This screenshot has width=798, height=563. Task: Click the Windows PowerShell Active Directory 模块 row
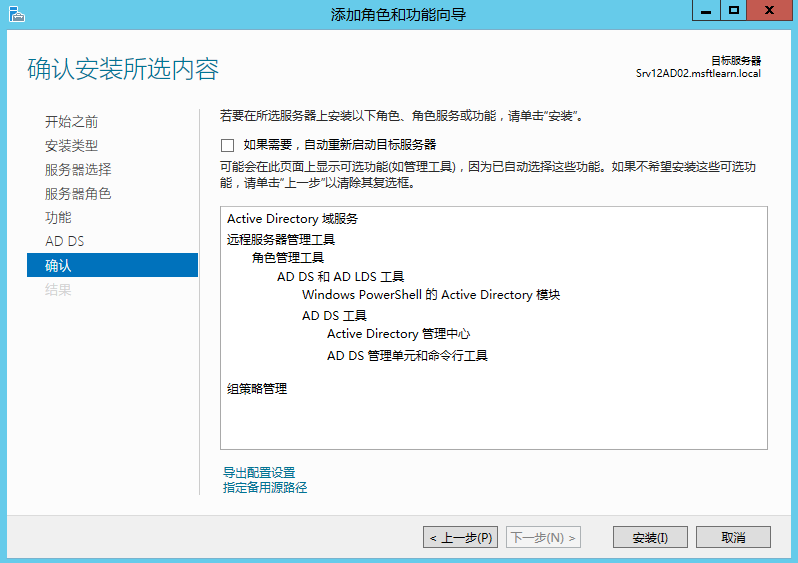point(431,295)
